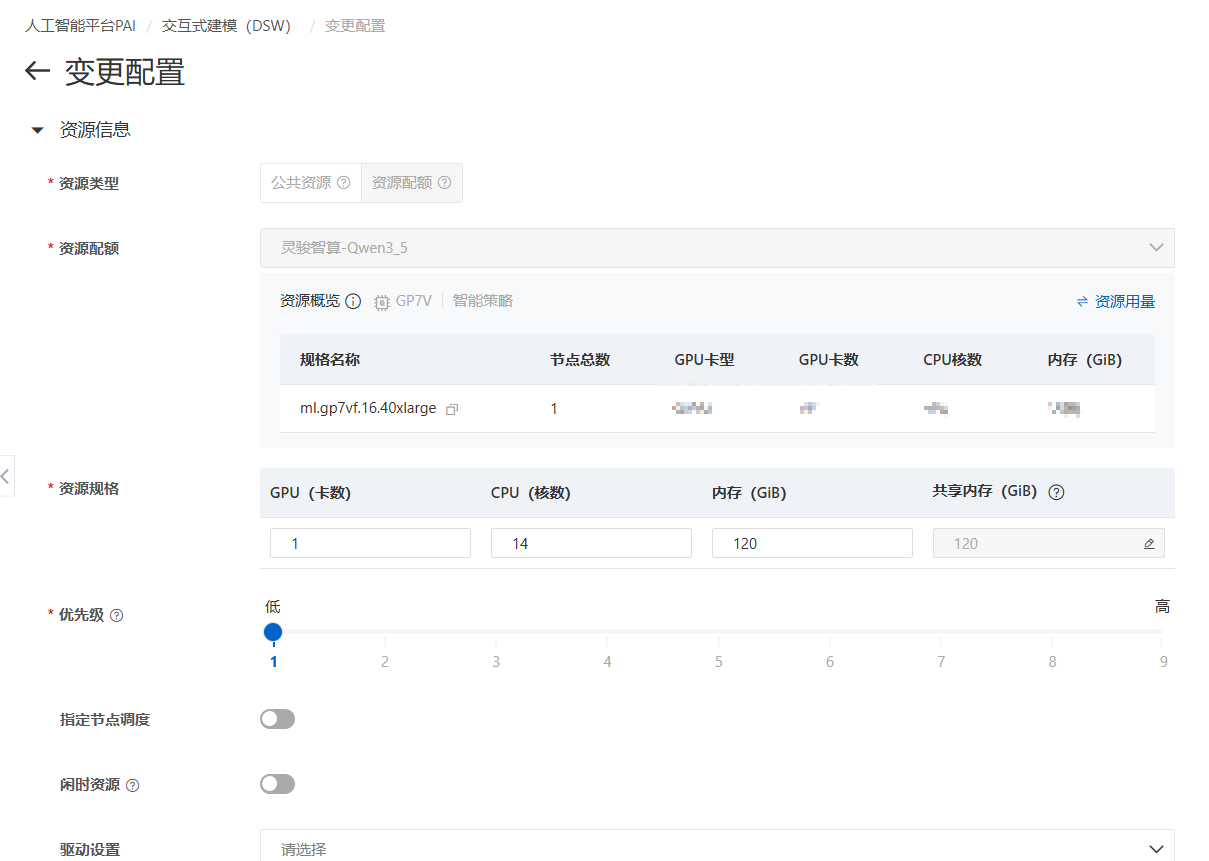Copy the ml.gp7vf.16.40xlarge spec name
The image size is (1209, 861).
click(452, 409)
